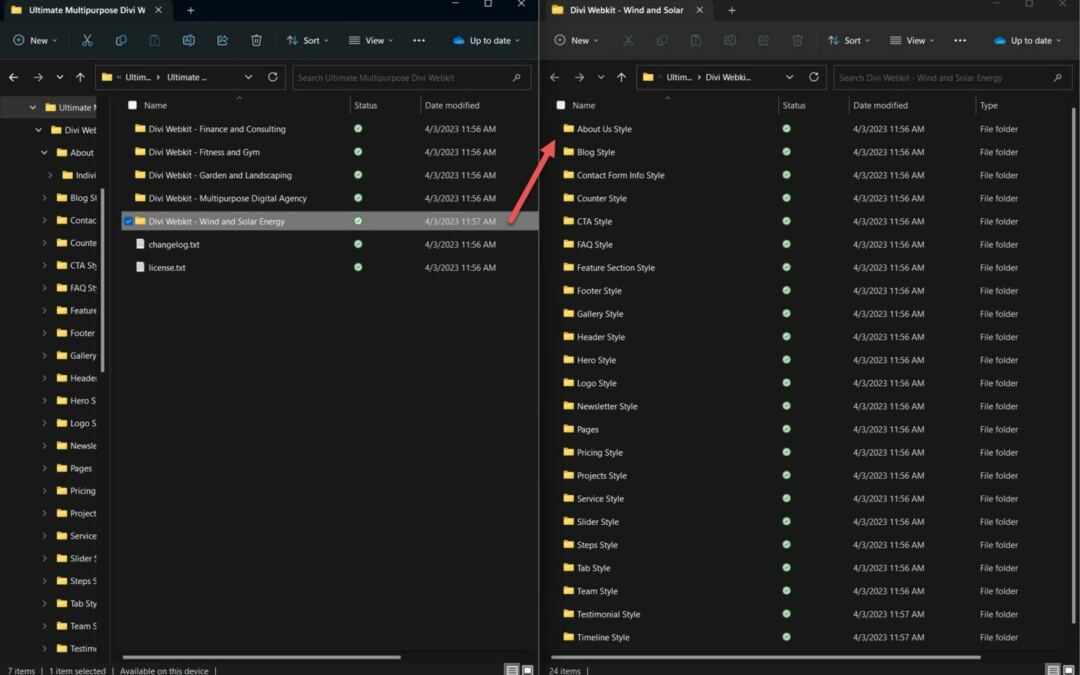
Task: Switch to Ultimate Multipurpose Divi Webkit tab
Action: (x=80, y=10)
